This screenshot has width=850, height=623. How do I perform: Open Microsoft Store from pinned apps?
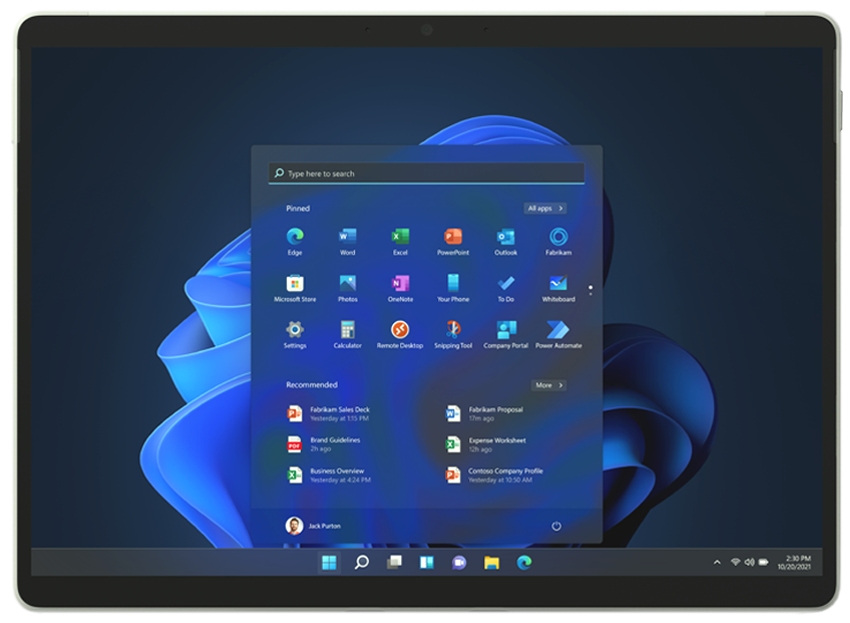pyautogui.click(x=295, y=288)
